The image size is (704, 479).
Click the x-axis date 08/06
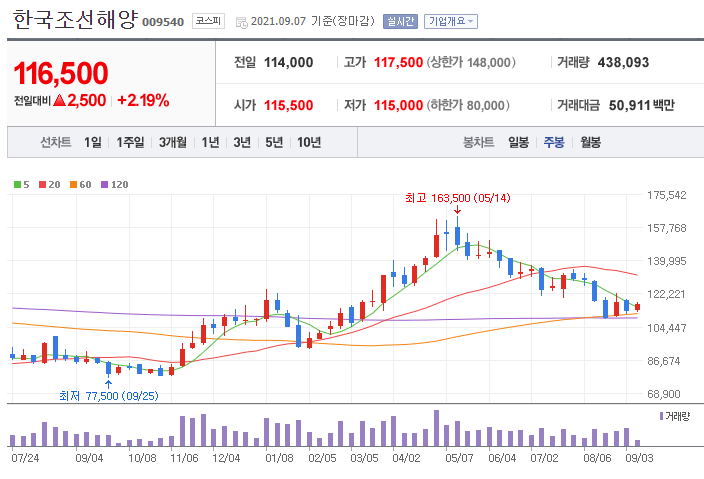(x=598, y=458)
